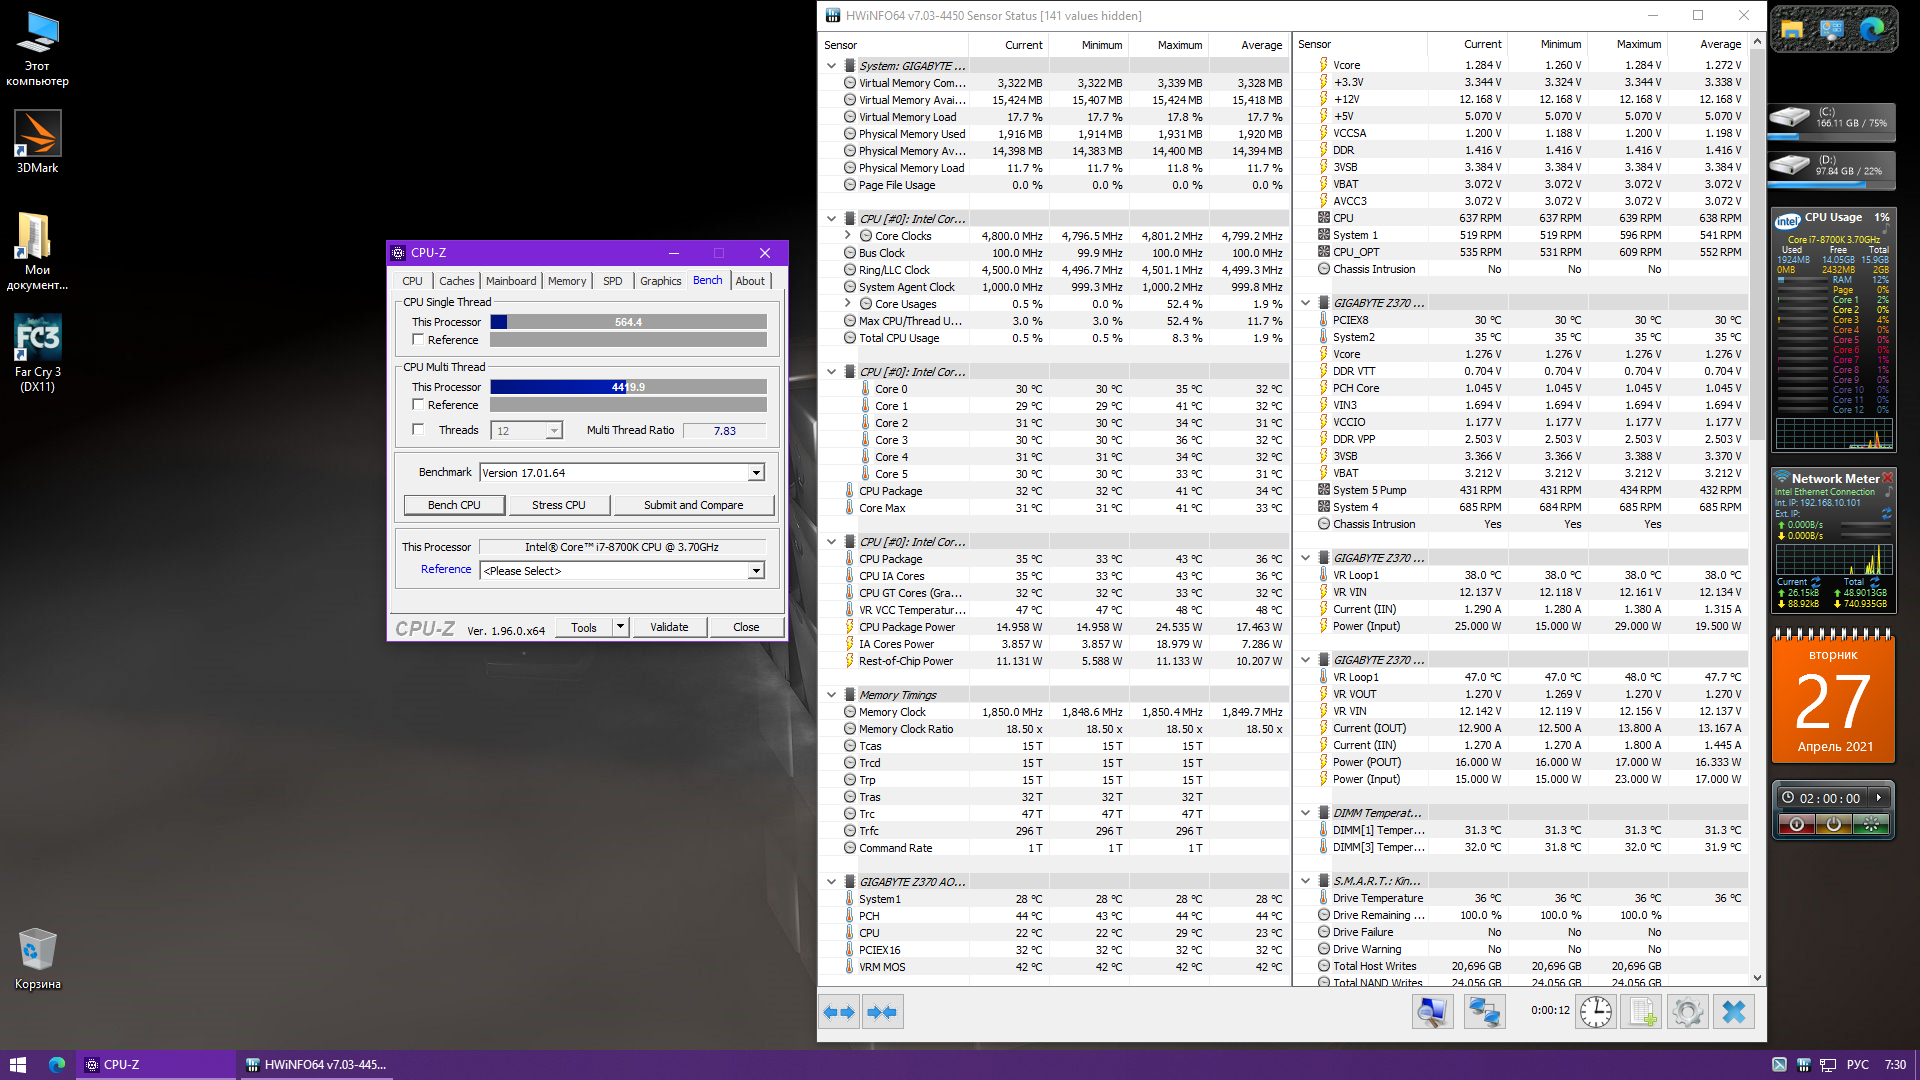Viewport: 1920px width, 1080px height.
Task: Click the network monitors icon in HWiNFO
Action: (x=1484, y=1012)
